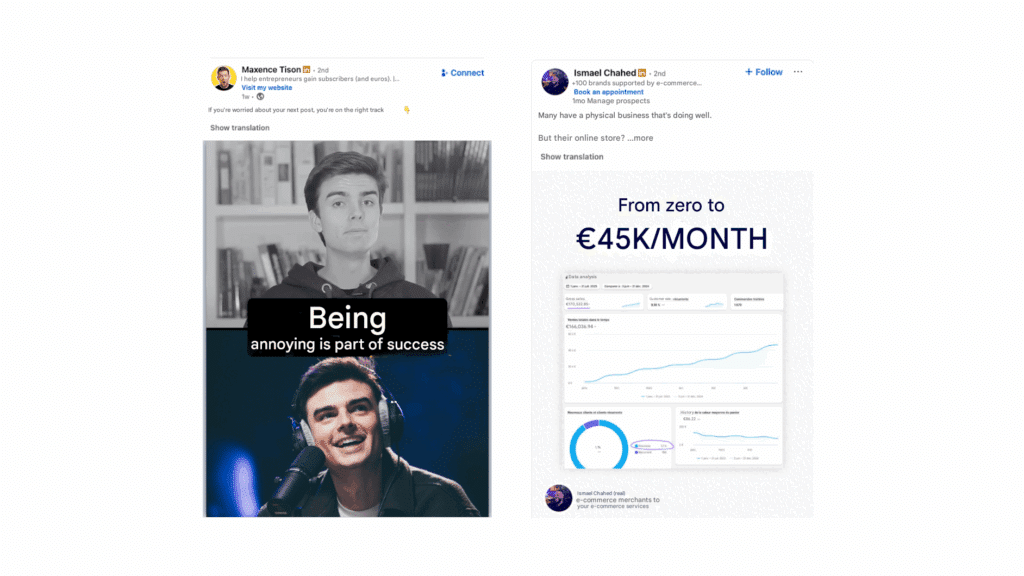Screen dimensions: 1024x576
Task: Click LinkedIn premium badge beside Ismael Chahed
Action: [x=642, y=73]
